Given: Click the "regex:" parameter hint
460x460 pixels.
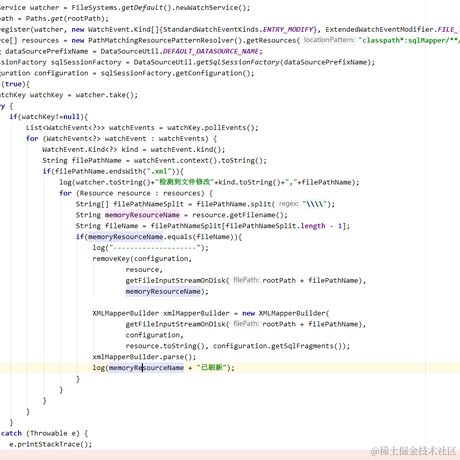Looking at the screenshot, I should (288, 204).
